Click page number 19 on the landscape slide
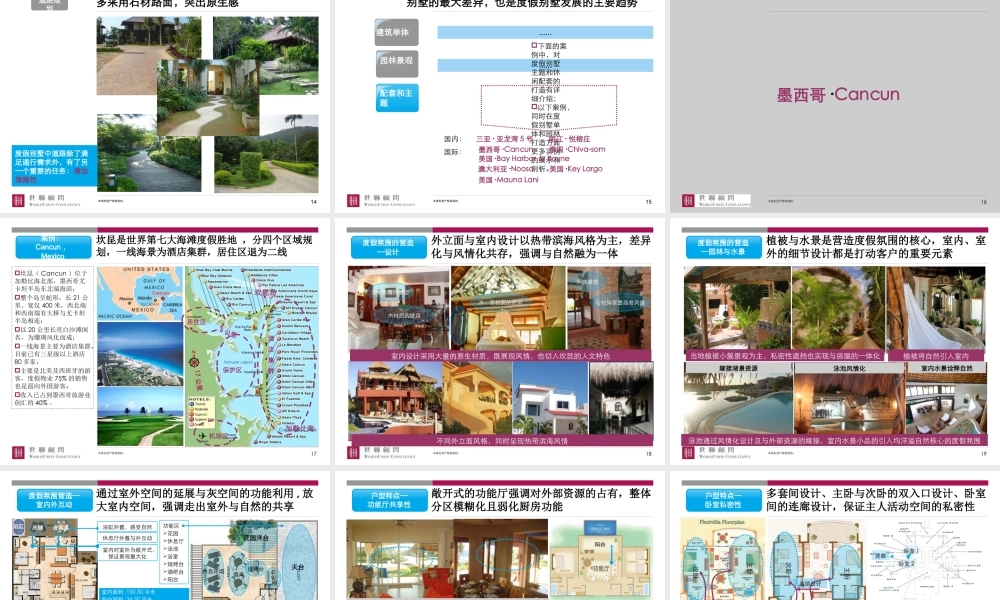 pos(983,453)
